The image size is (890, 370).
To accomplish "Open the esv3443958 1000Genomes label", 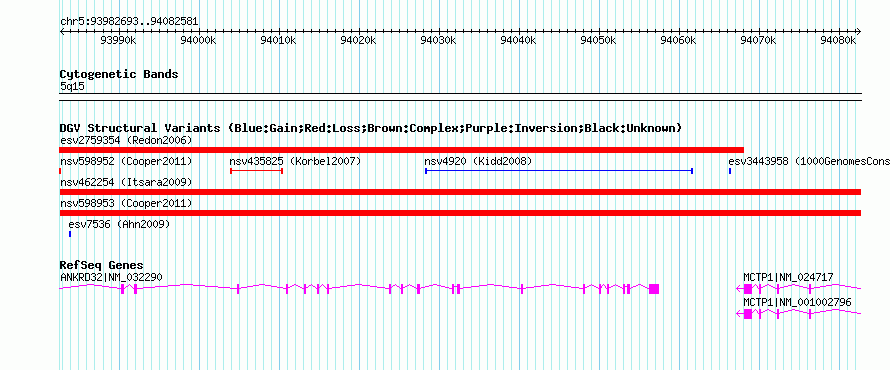I will tap(809, 161).
